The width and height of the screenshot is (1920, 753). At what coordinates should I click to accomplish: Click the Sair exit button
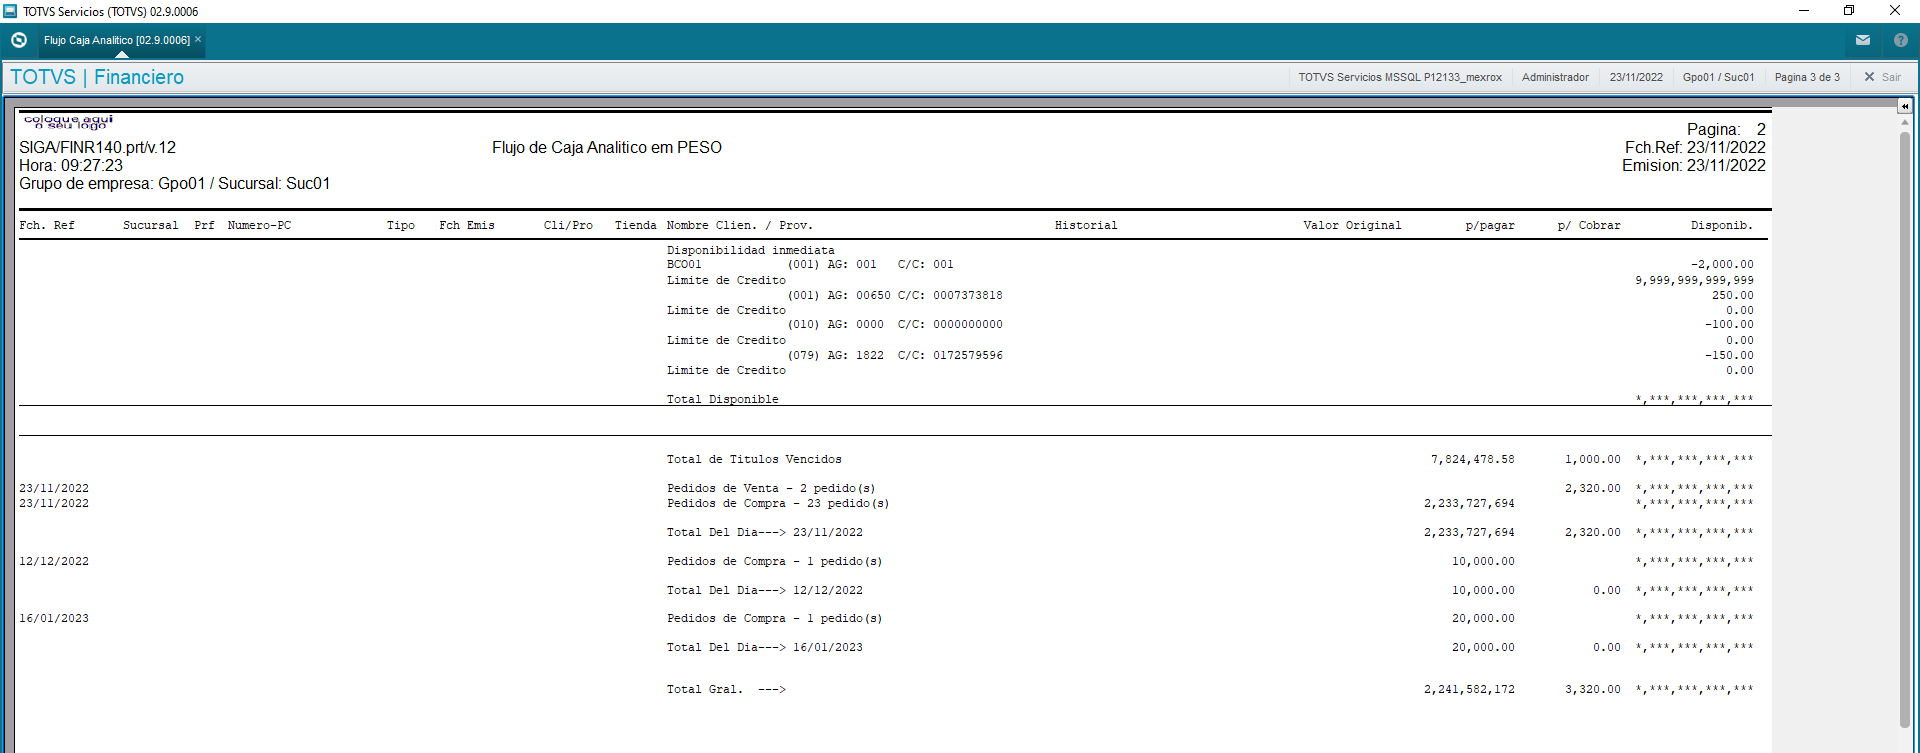coord(1882,77)
